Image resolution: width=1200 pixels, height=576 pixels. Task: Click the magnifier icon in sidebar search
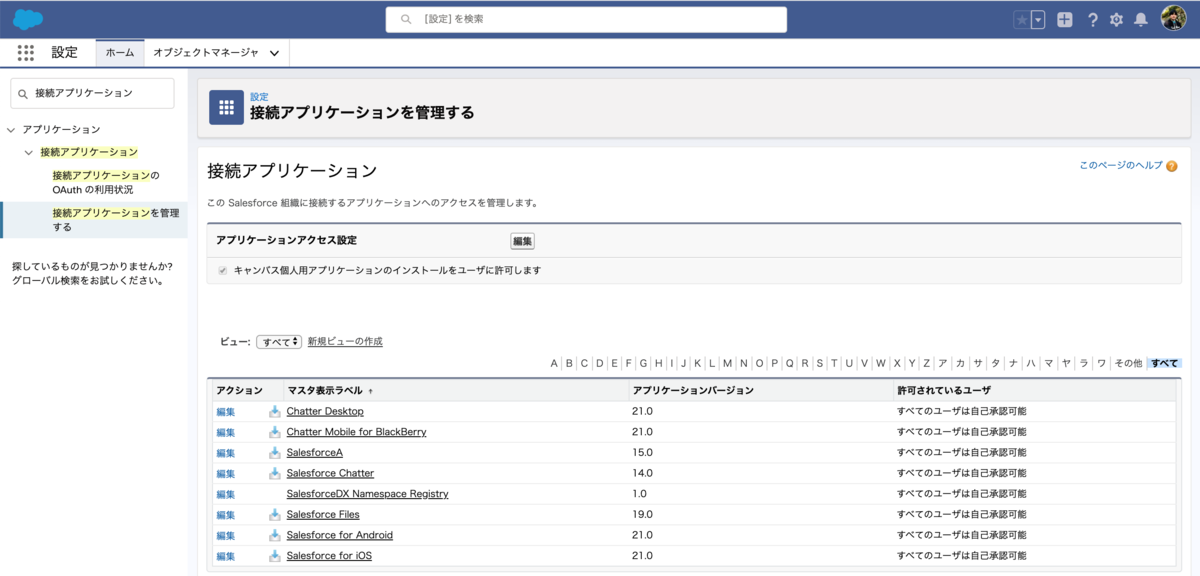tap(23, 93)
